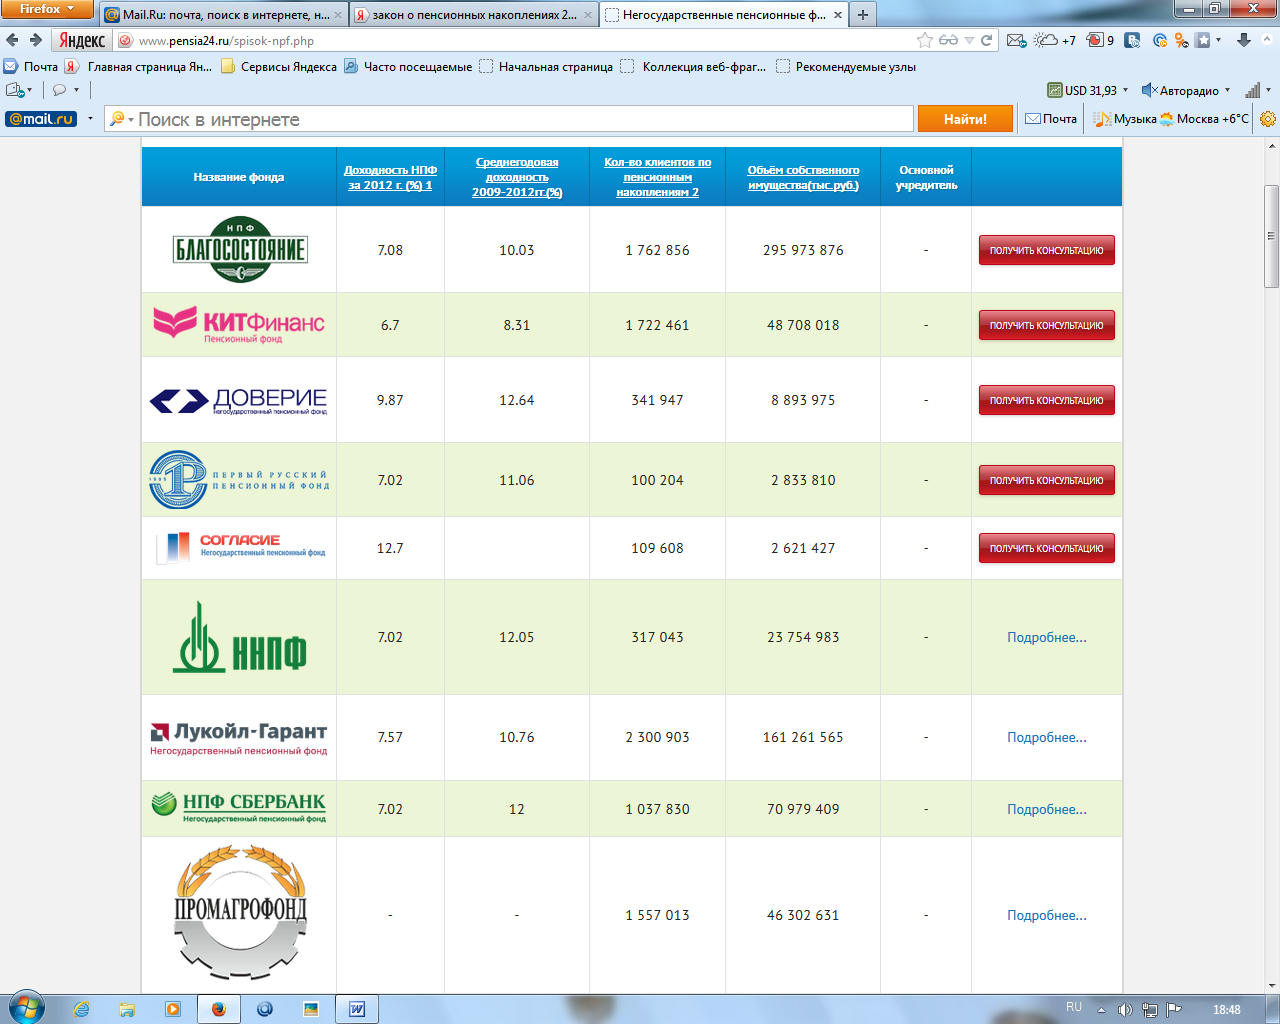
Task: Open the Odnoklassniki toolbar icon
Action: (1182, 40)
